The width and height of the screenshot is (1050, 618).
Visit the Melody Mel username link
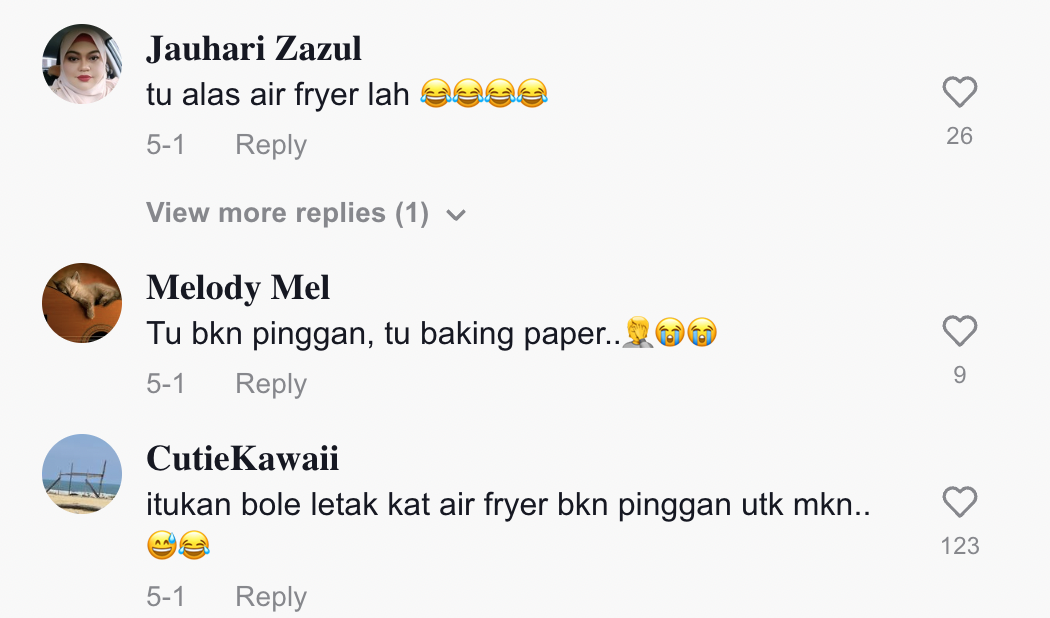[x=238, y=288]
